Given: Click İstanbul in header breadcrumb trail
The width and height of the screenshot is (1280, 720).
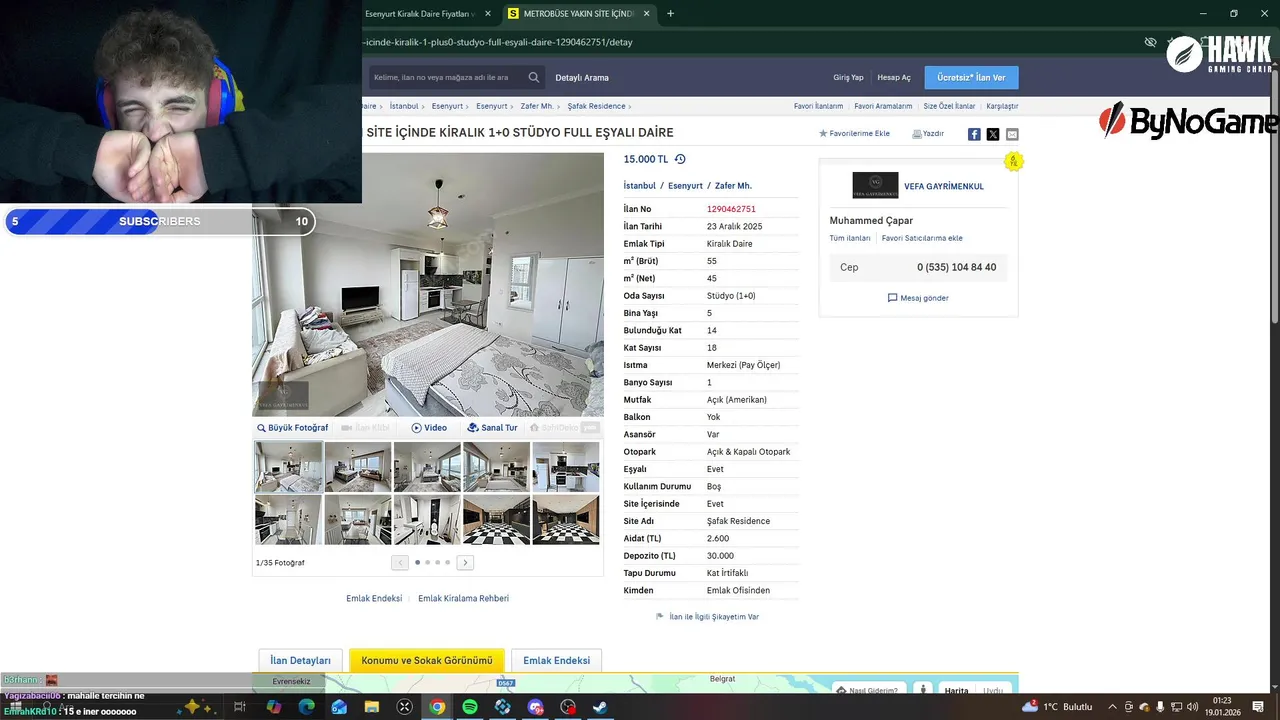Looking at the screenshot, I should click(x=404, y=106).
